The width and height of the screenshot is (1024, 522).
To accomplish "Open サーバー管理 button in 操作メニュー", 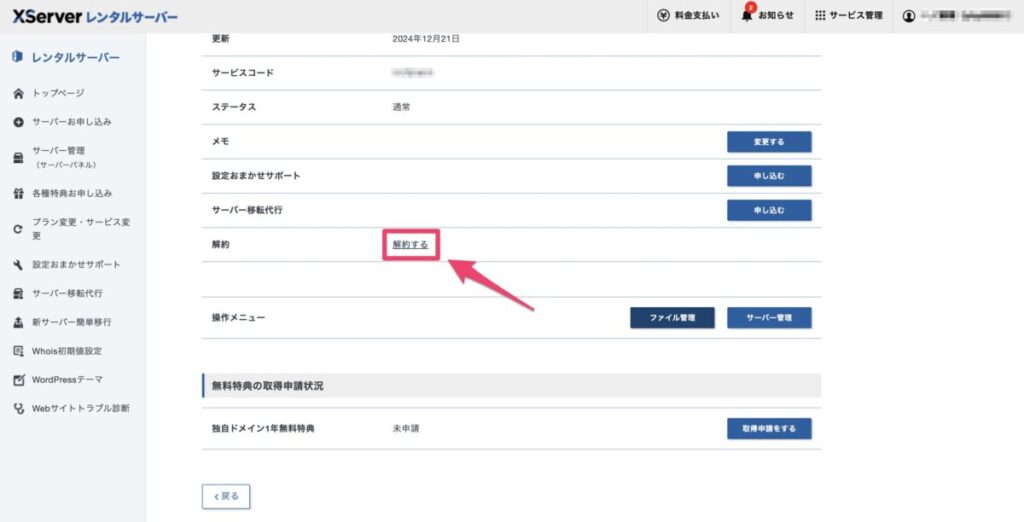I will [x=769, y=318].
